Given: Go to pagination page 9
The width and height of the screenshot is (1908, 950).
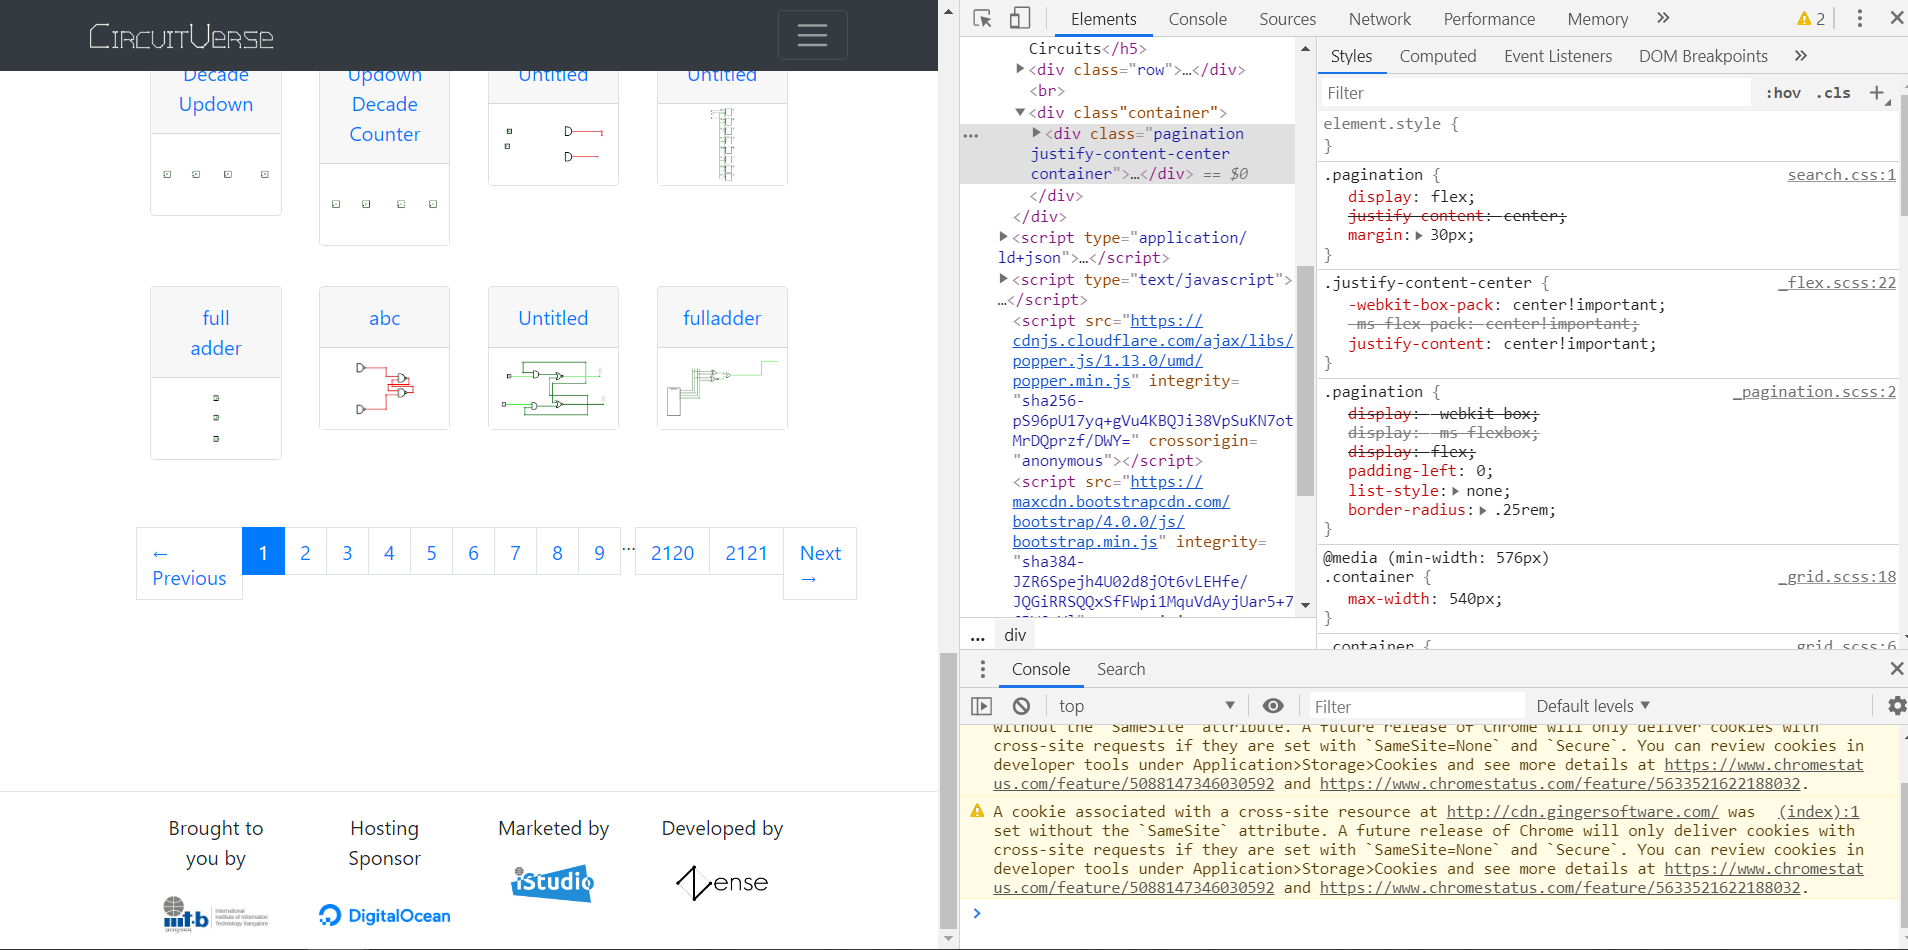Looking at the screenshot, I should (x=599, y=552).
